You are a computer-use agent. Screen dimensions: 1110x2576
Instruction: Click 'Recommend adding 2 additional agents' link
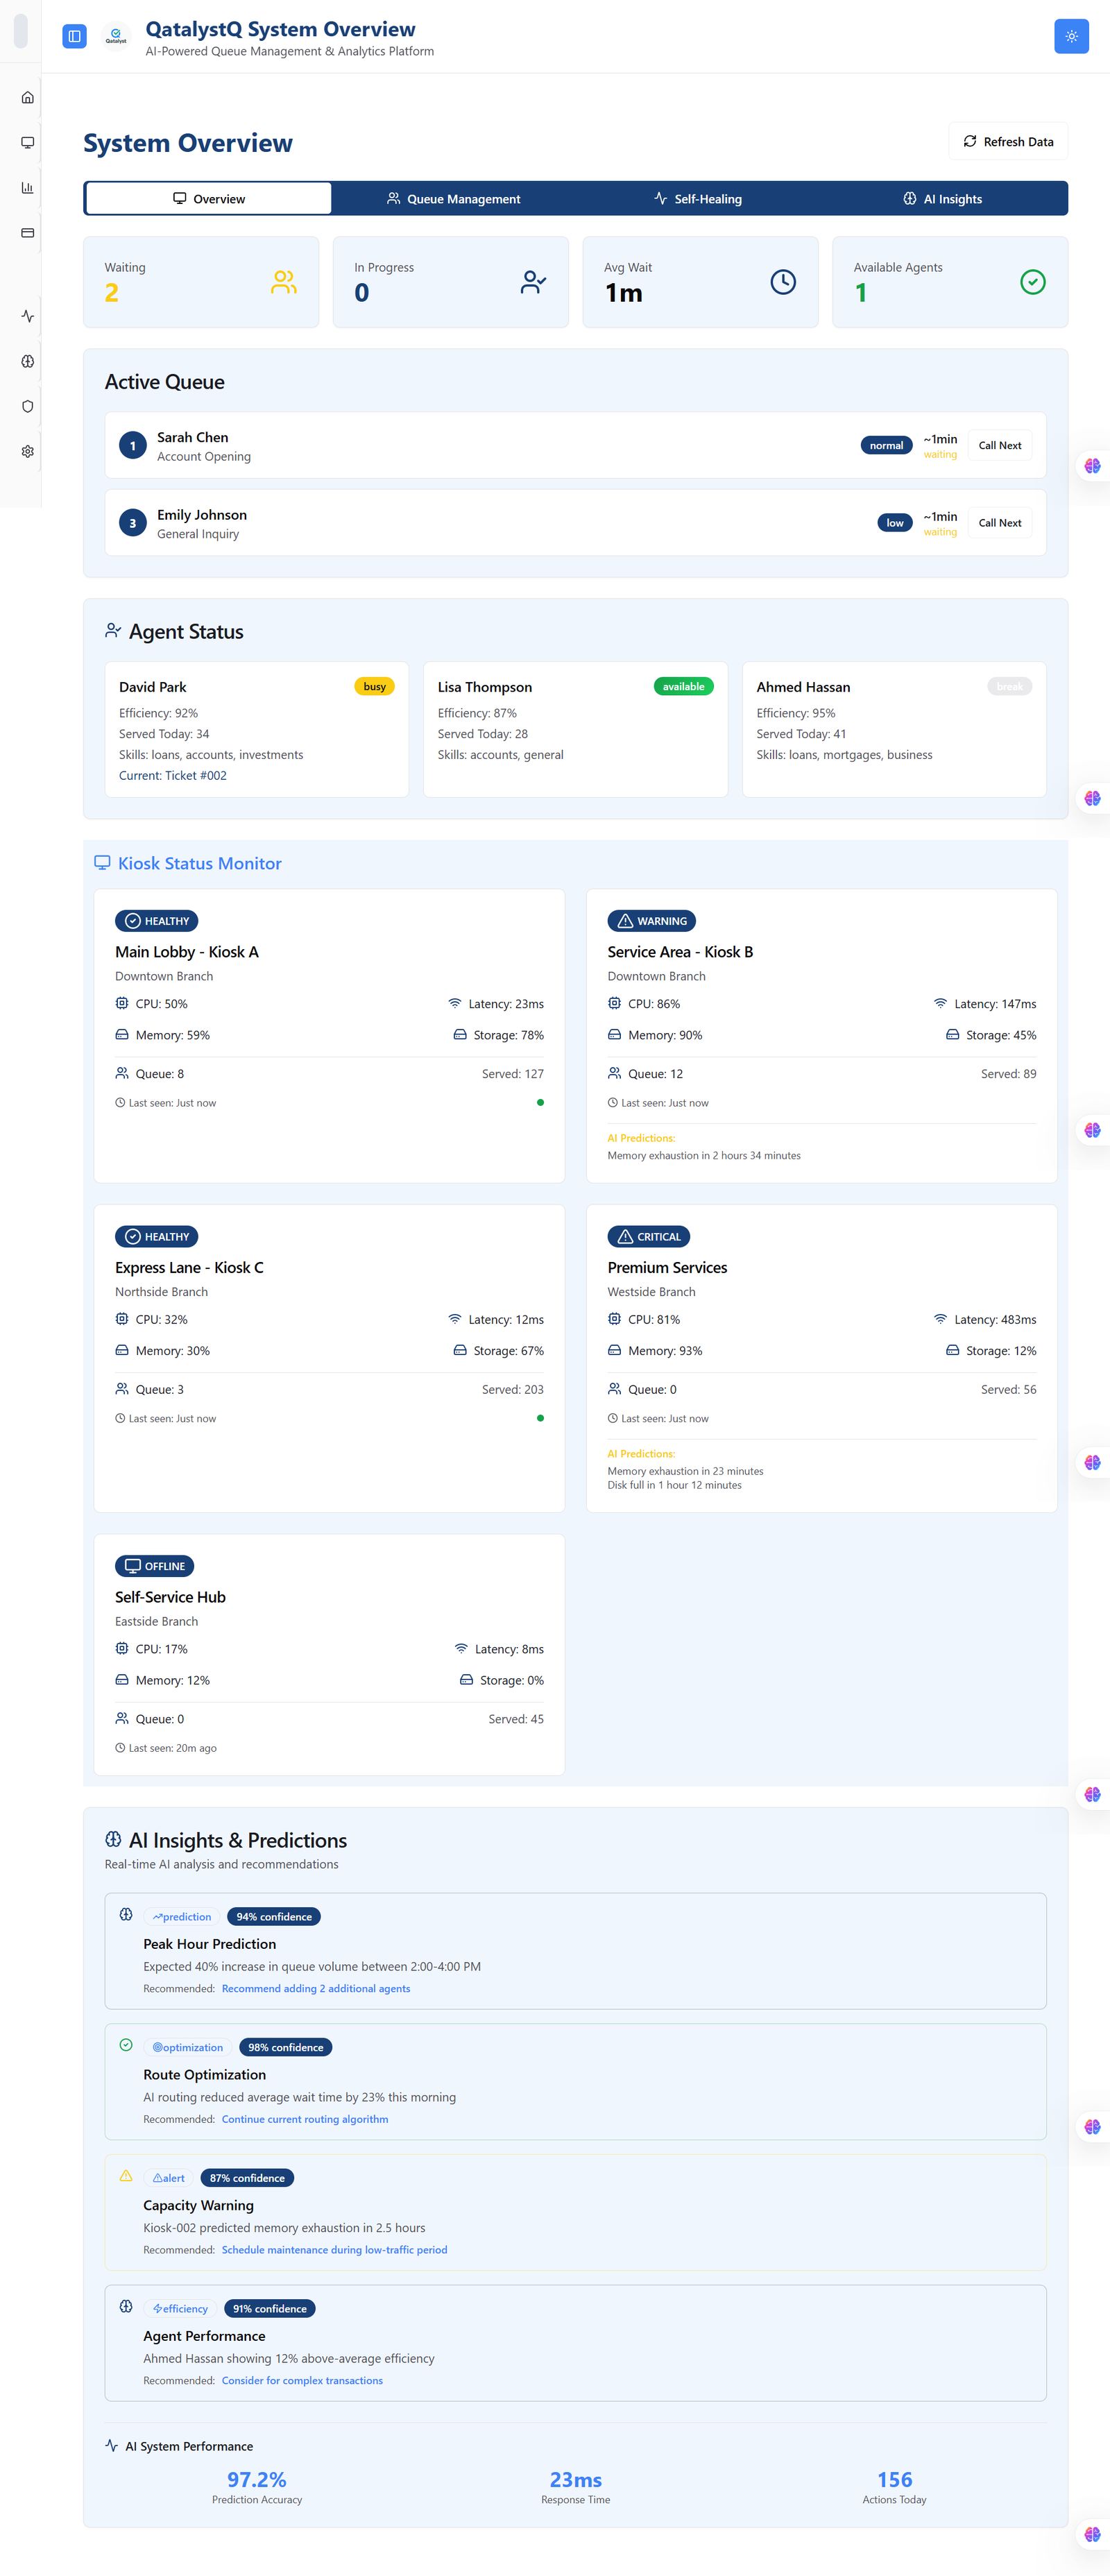pyautogui.click(x=316, y=1988)
